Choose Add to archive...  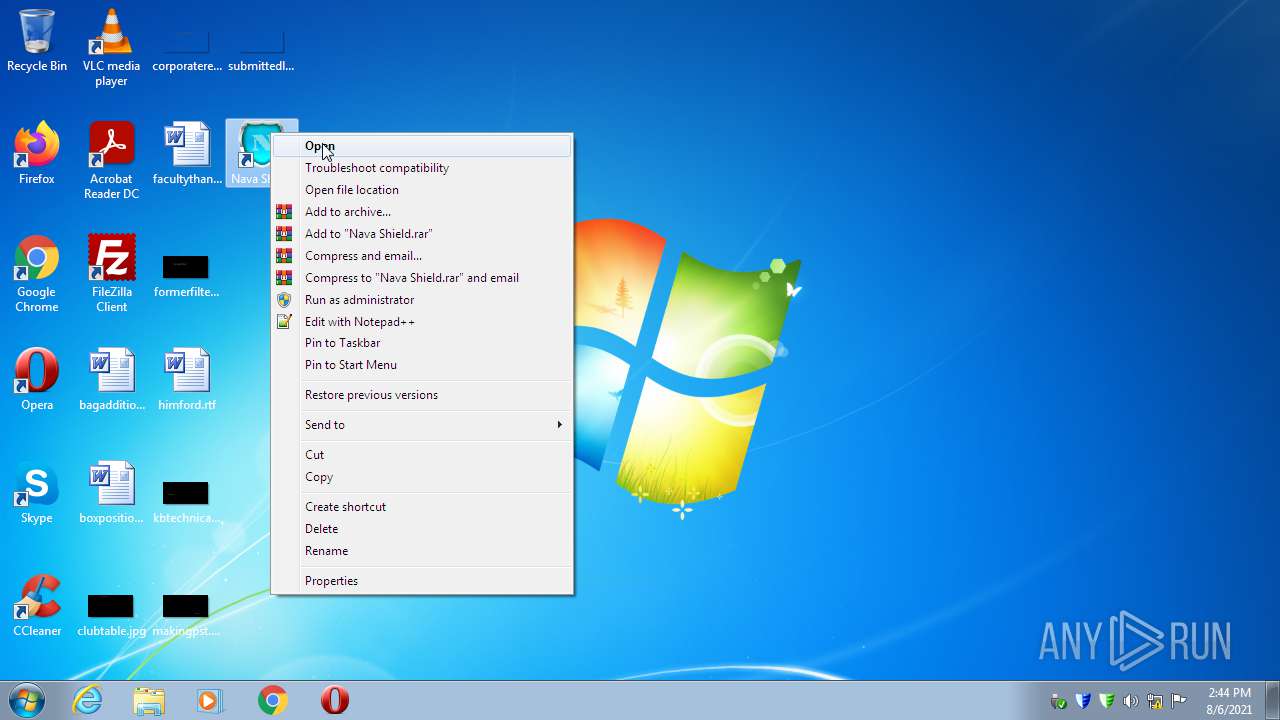pyautogui.click(x=422, y=212)
